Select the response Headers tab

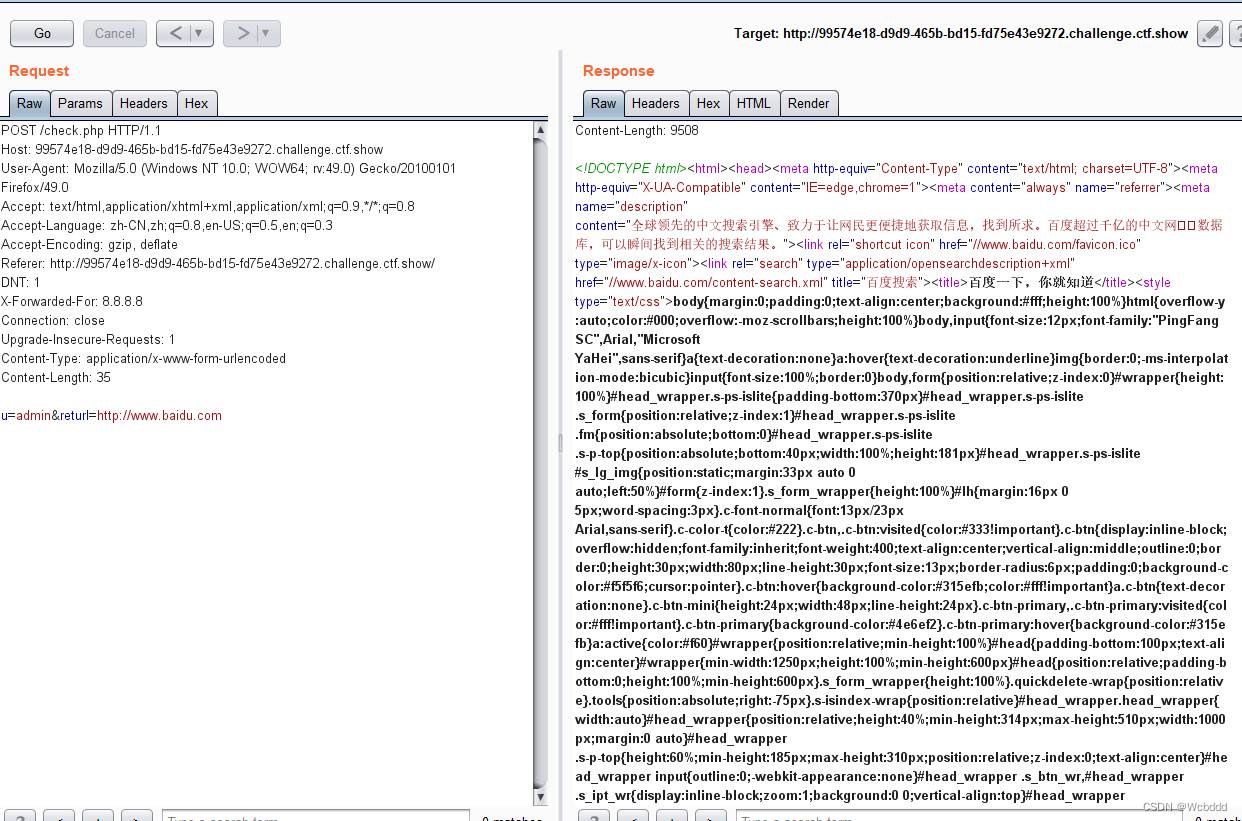655,103
